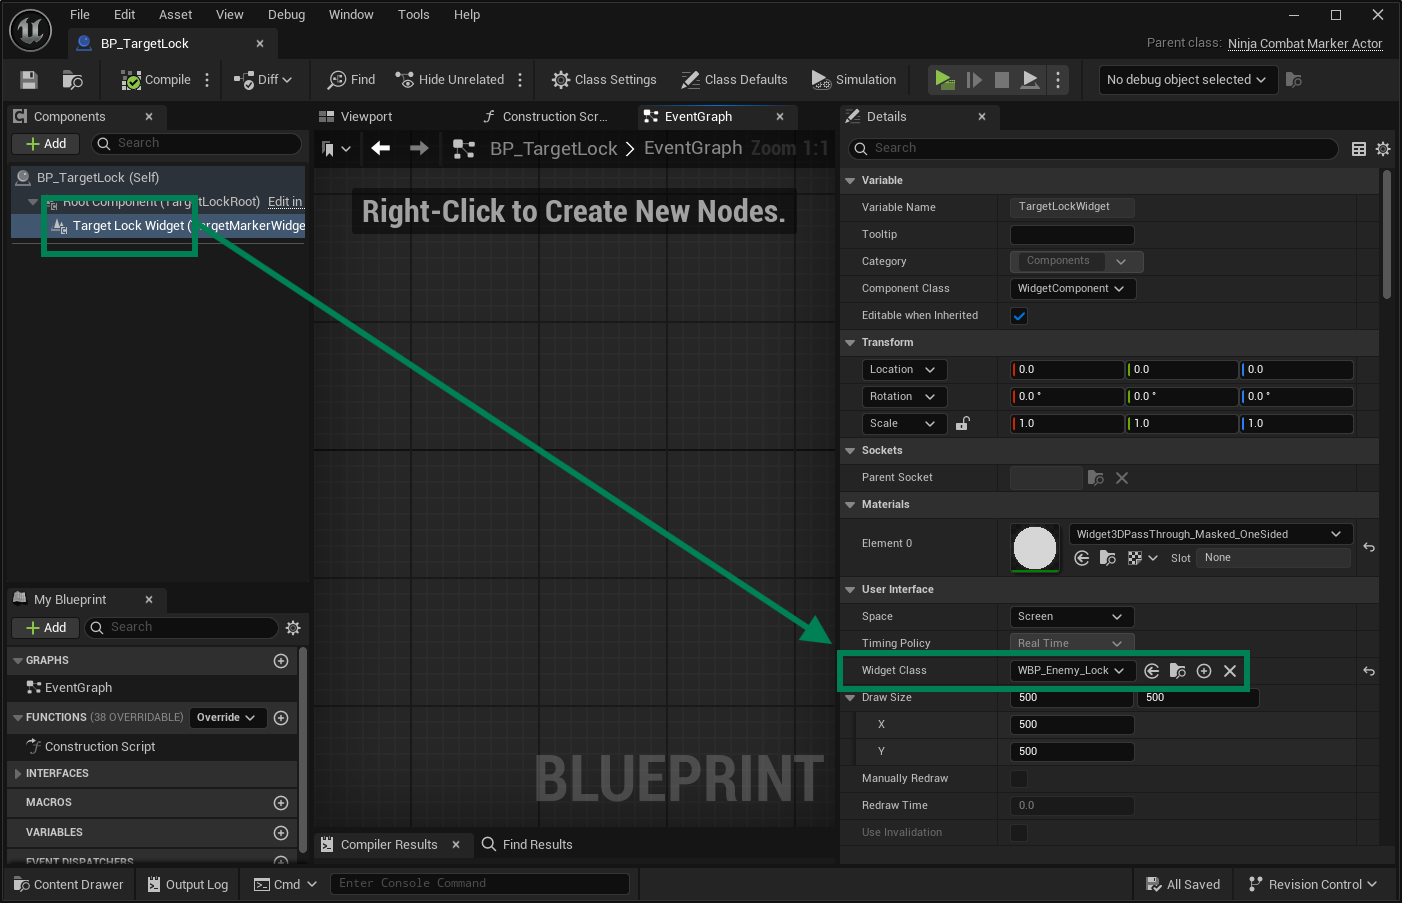The width and height of the screenshot is (1402, 903).
Task: Click the Scale lock ratio icon
Action: [x=962, y=424]
